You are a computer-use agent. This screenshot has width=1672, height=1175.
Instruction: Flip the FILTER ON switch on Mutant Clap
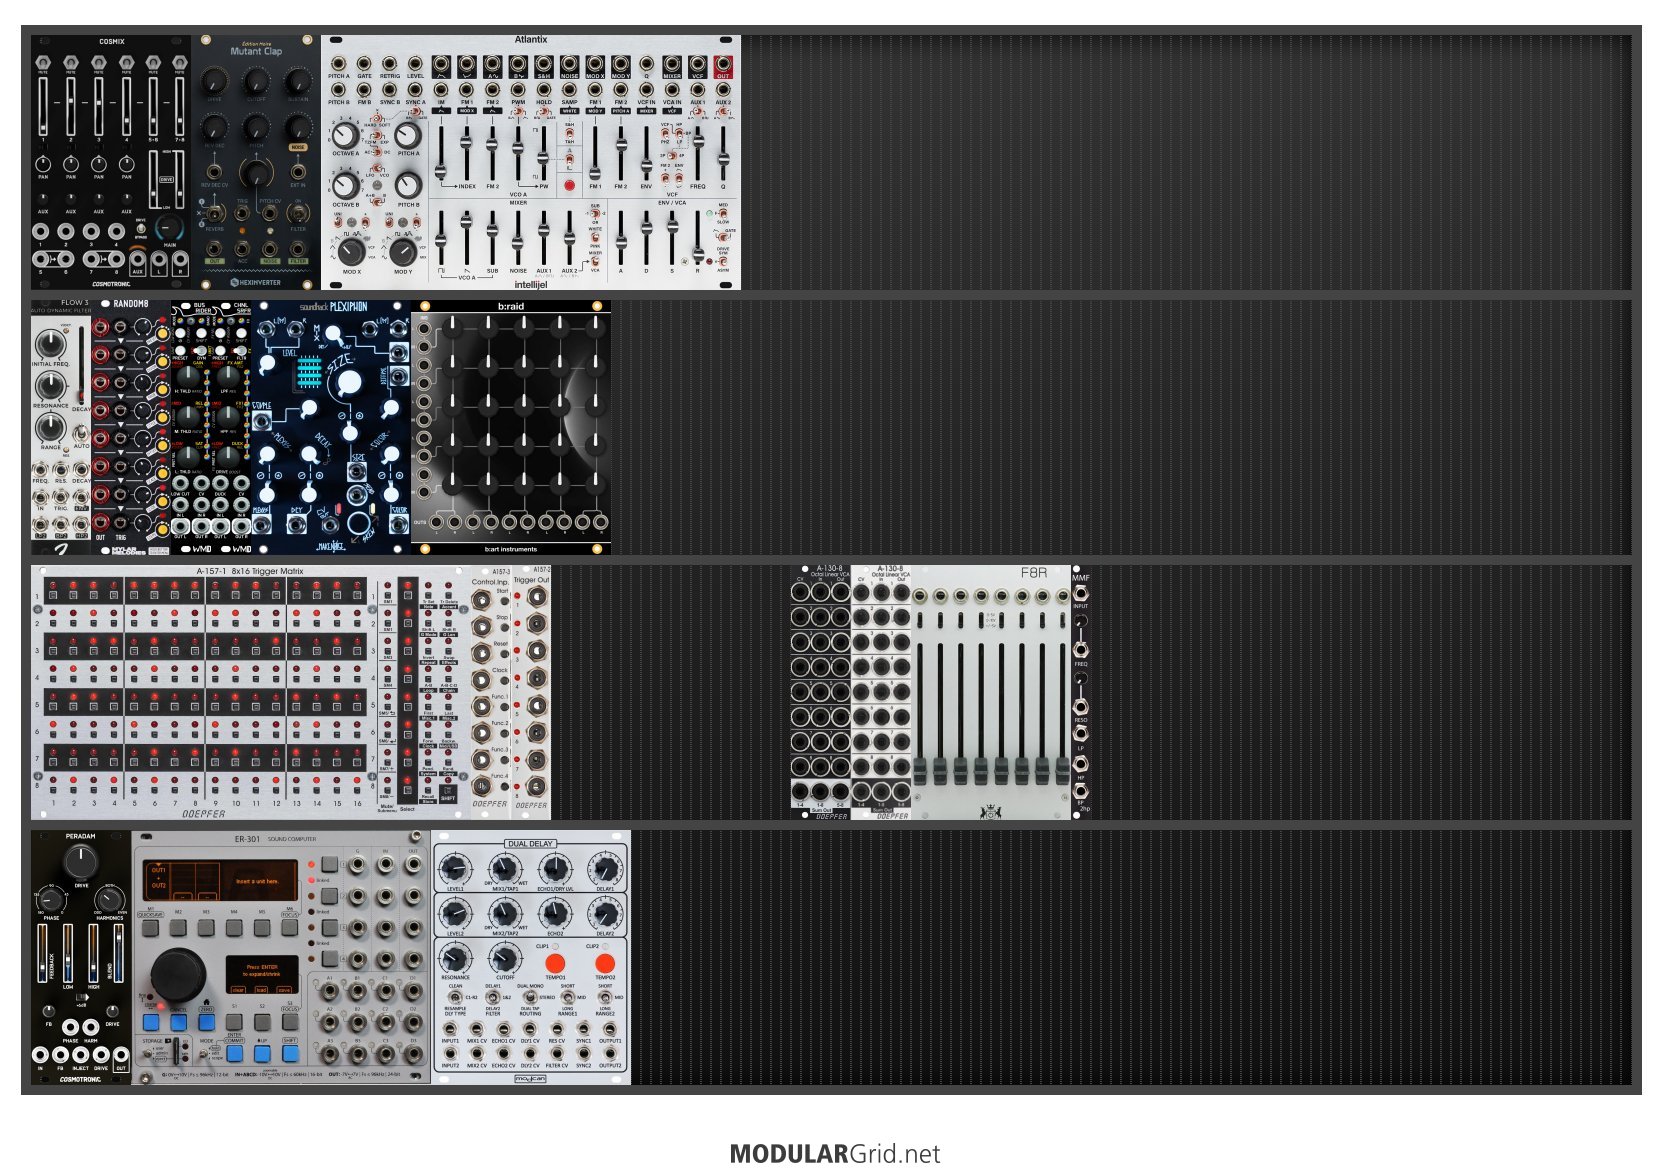point(298,215)
